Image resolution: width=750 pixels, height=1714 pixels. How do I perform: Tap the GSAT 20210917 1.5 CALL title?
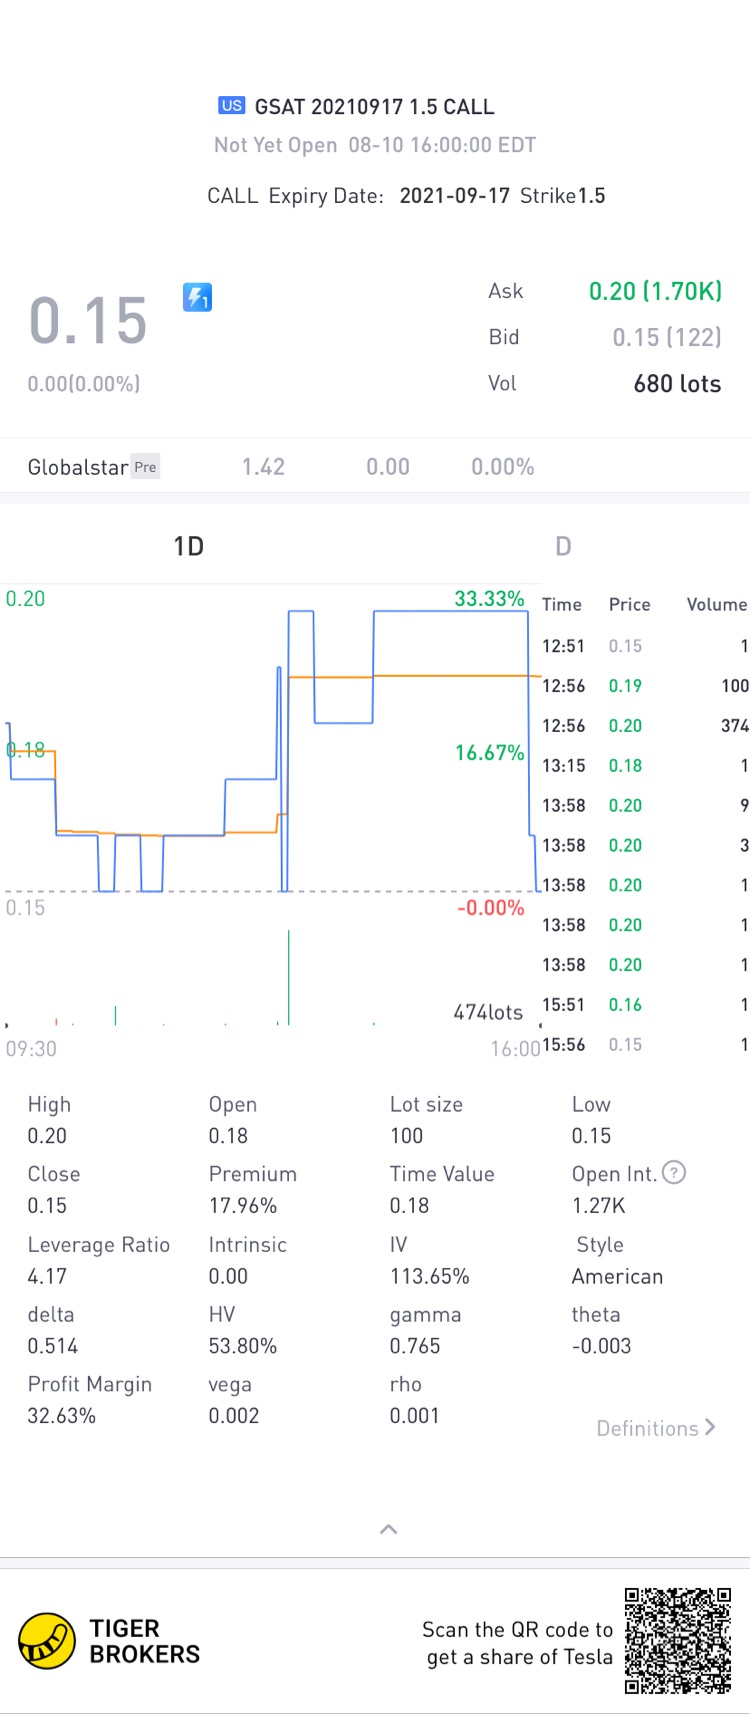pyautogui.click(x=374, y=107)
